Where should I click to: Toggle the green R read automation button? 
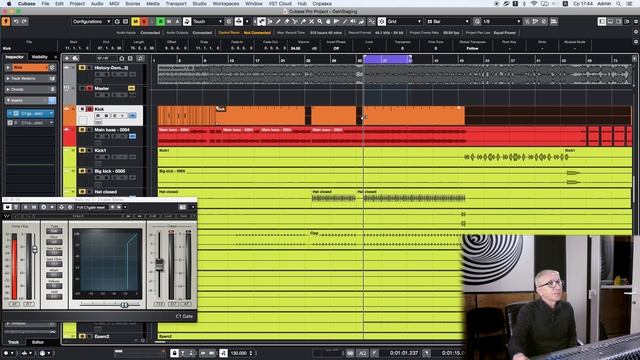point(160,21)
